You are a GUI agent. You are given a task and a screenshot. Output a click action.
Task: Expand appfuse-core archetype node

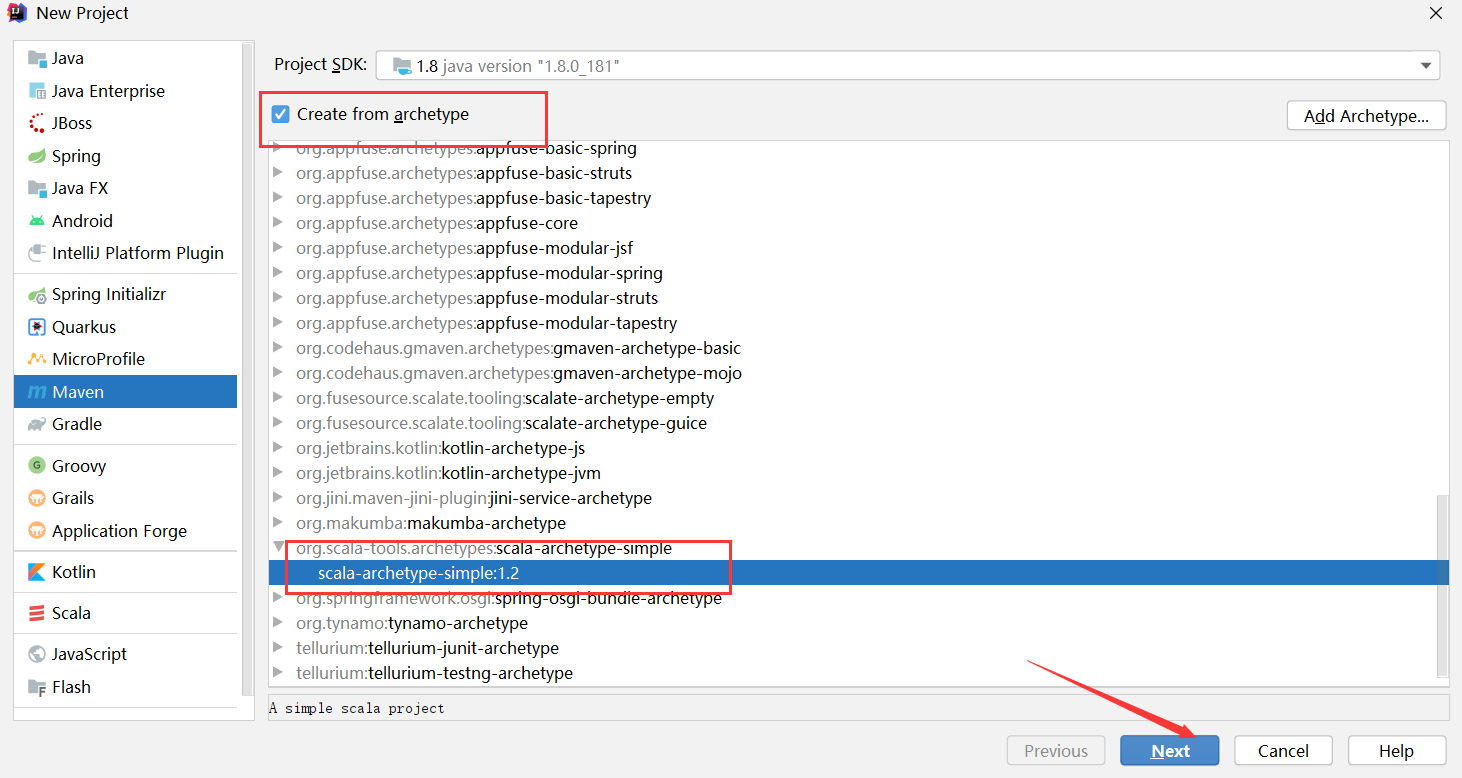tap(278, 223)
